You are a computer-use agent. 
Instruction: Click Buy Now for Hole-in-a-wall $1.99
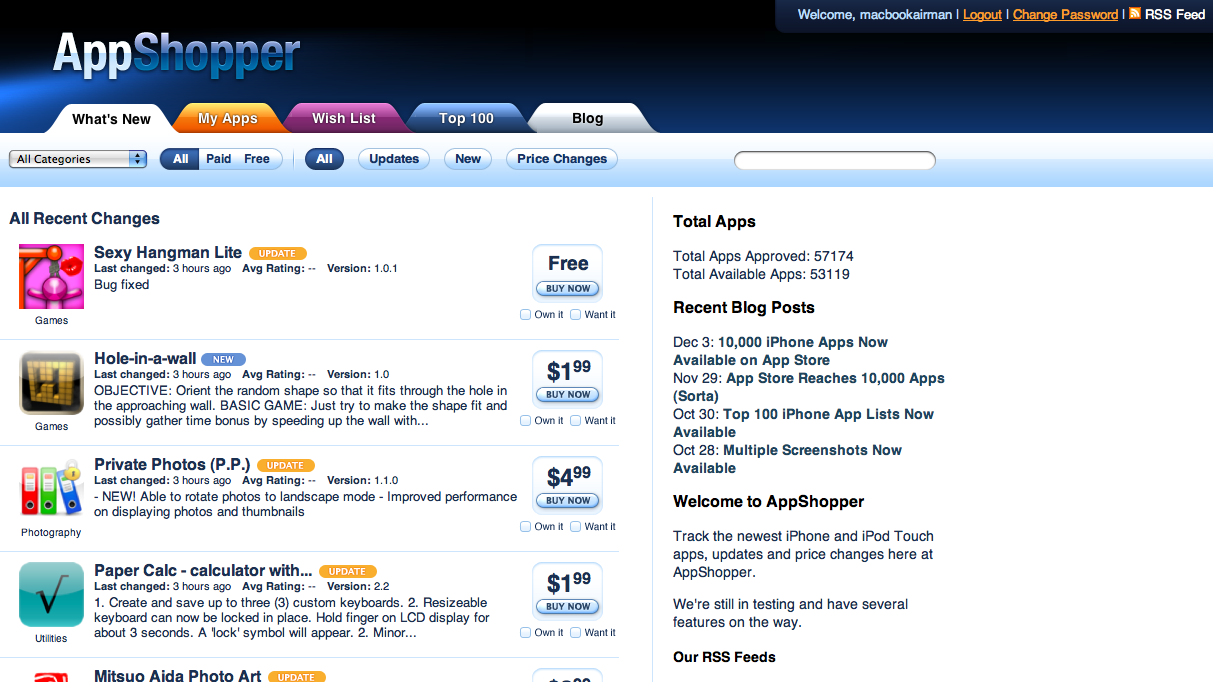[568, 394]
